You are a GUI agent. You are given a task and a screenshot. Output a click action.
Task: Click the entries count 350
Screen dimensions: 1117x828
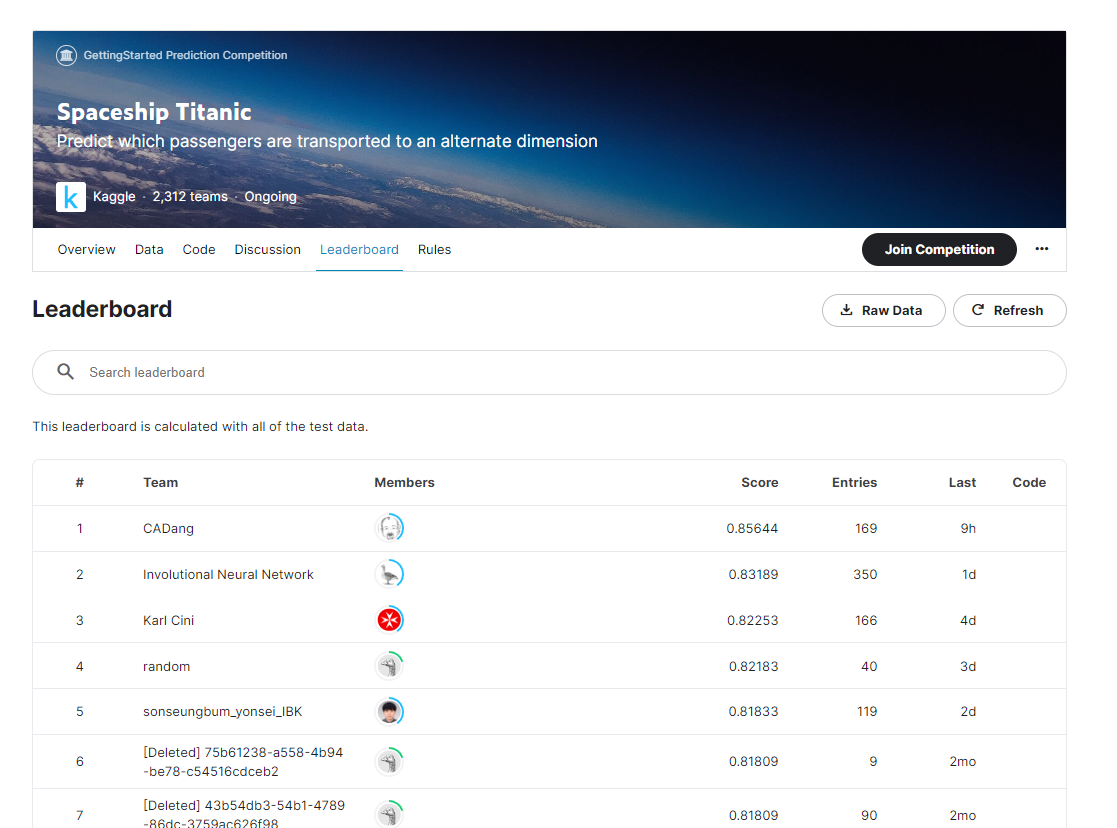tap(865, 574)
